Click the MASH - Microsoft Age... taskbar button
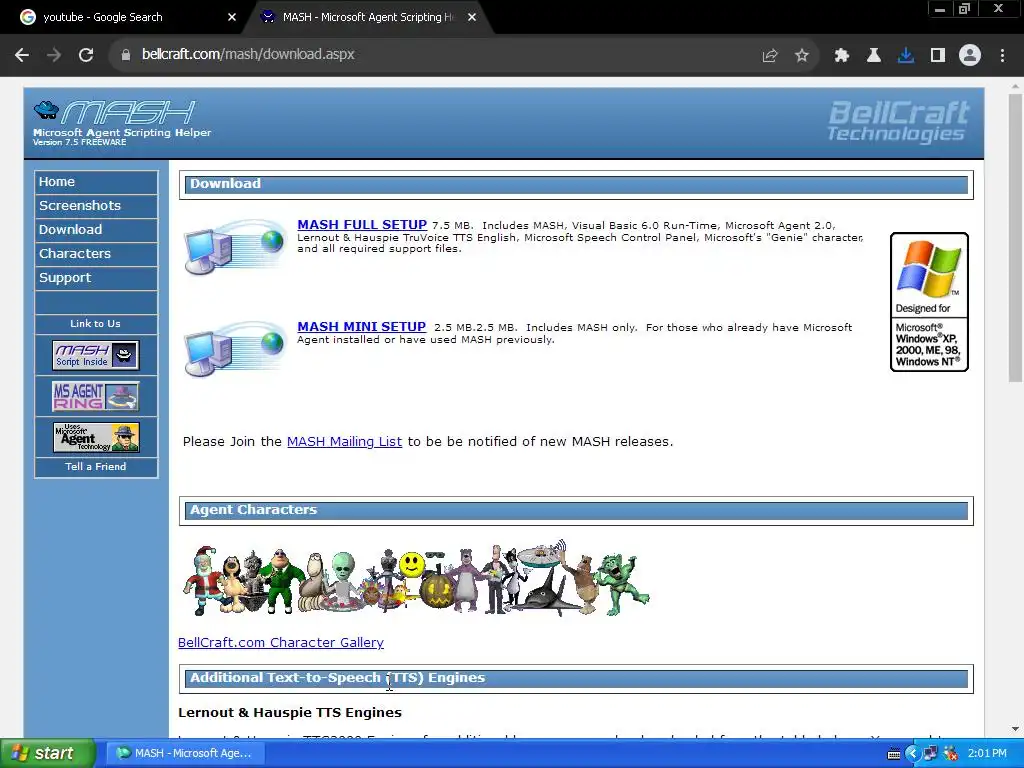The height and width of the screenshot is (768, 1024). point(185,754)
